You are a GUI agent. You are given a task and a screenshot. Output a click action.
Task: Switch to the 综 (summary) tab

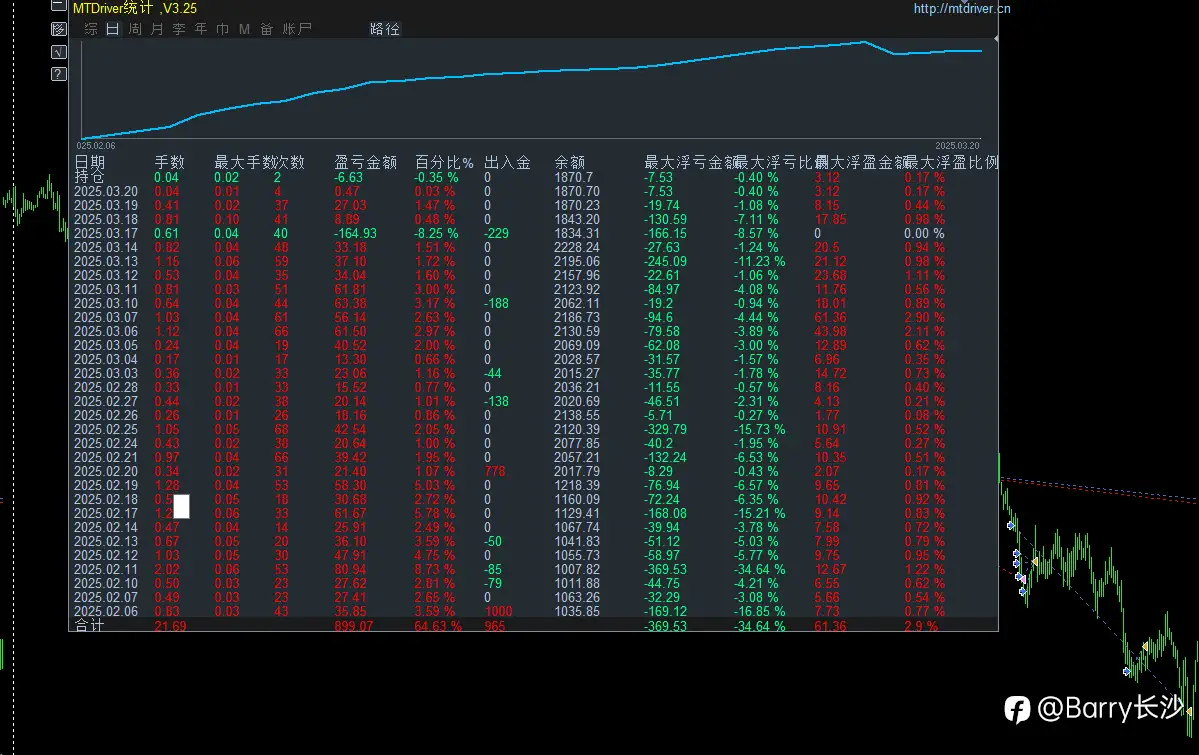[91, 29]
